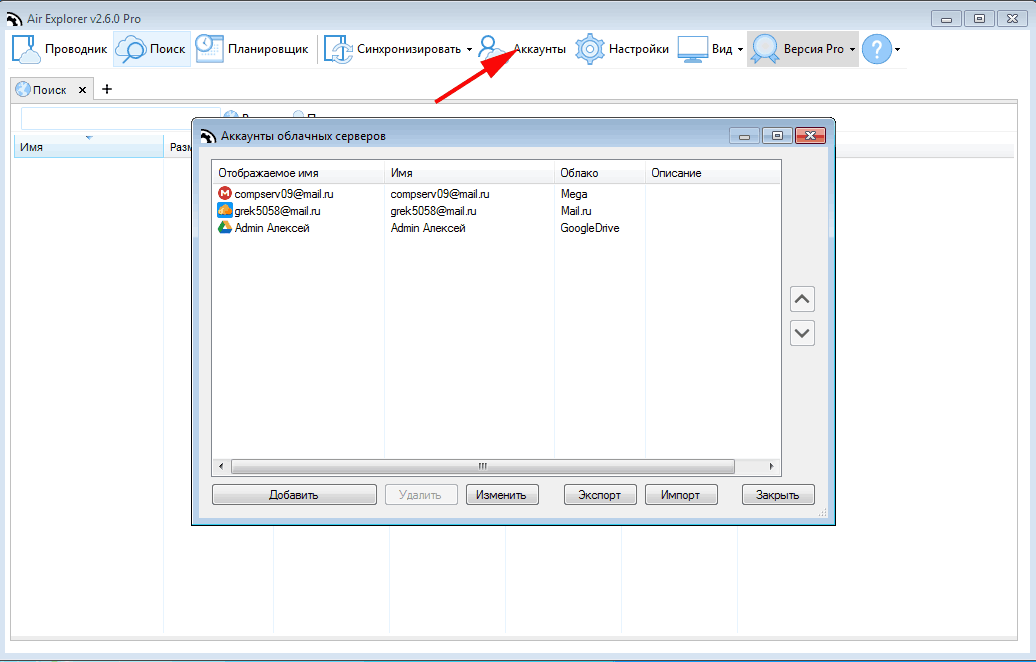The width and height of the screenshot is (1036, 662).
Task: Maximize the Air Explorer main window
Action: click(979, 18)
